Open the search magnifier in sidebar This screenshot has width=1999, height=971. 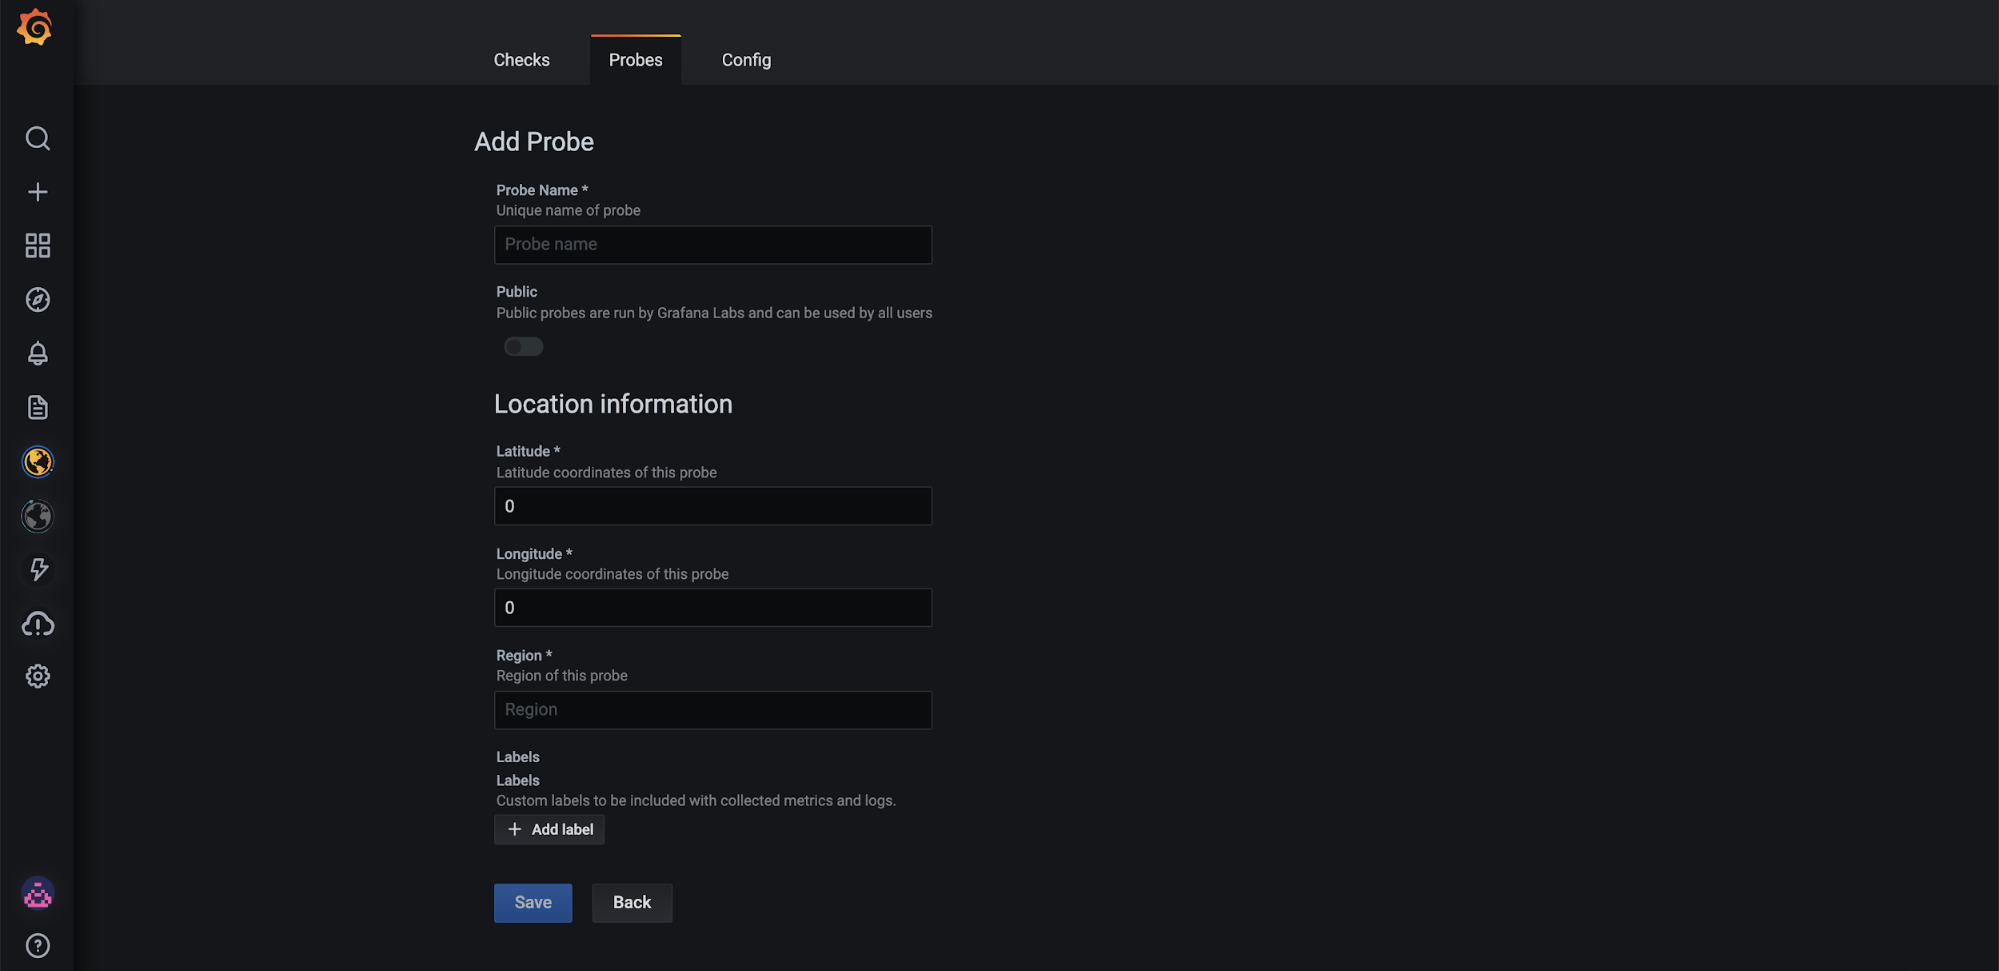pos(38,138)
